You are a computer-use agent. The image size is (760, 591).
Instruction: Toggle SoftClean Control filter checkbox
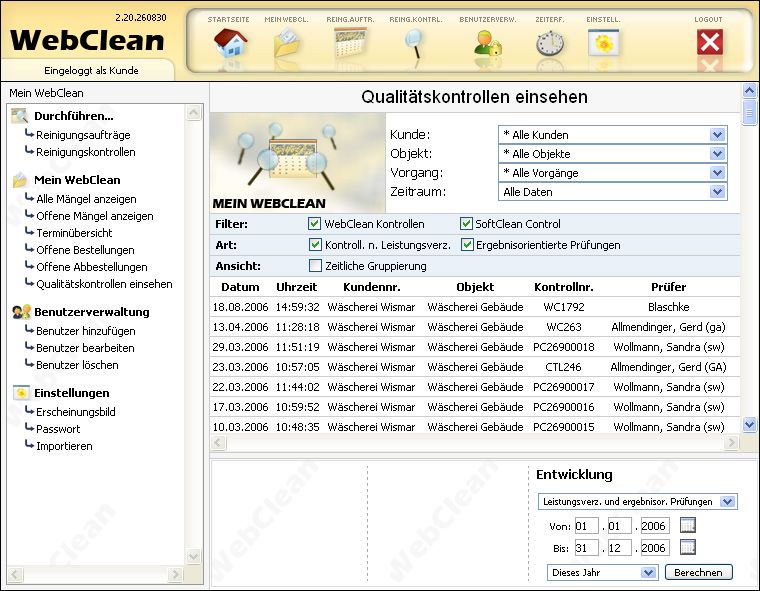click(x=466, y=224)
